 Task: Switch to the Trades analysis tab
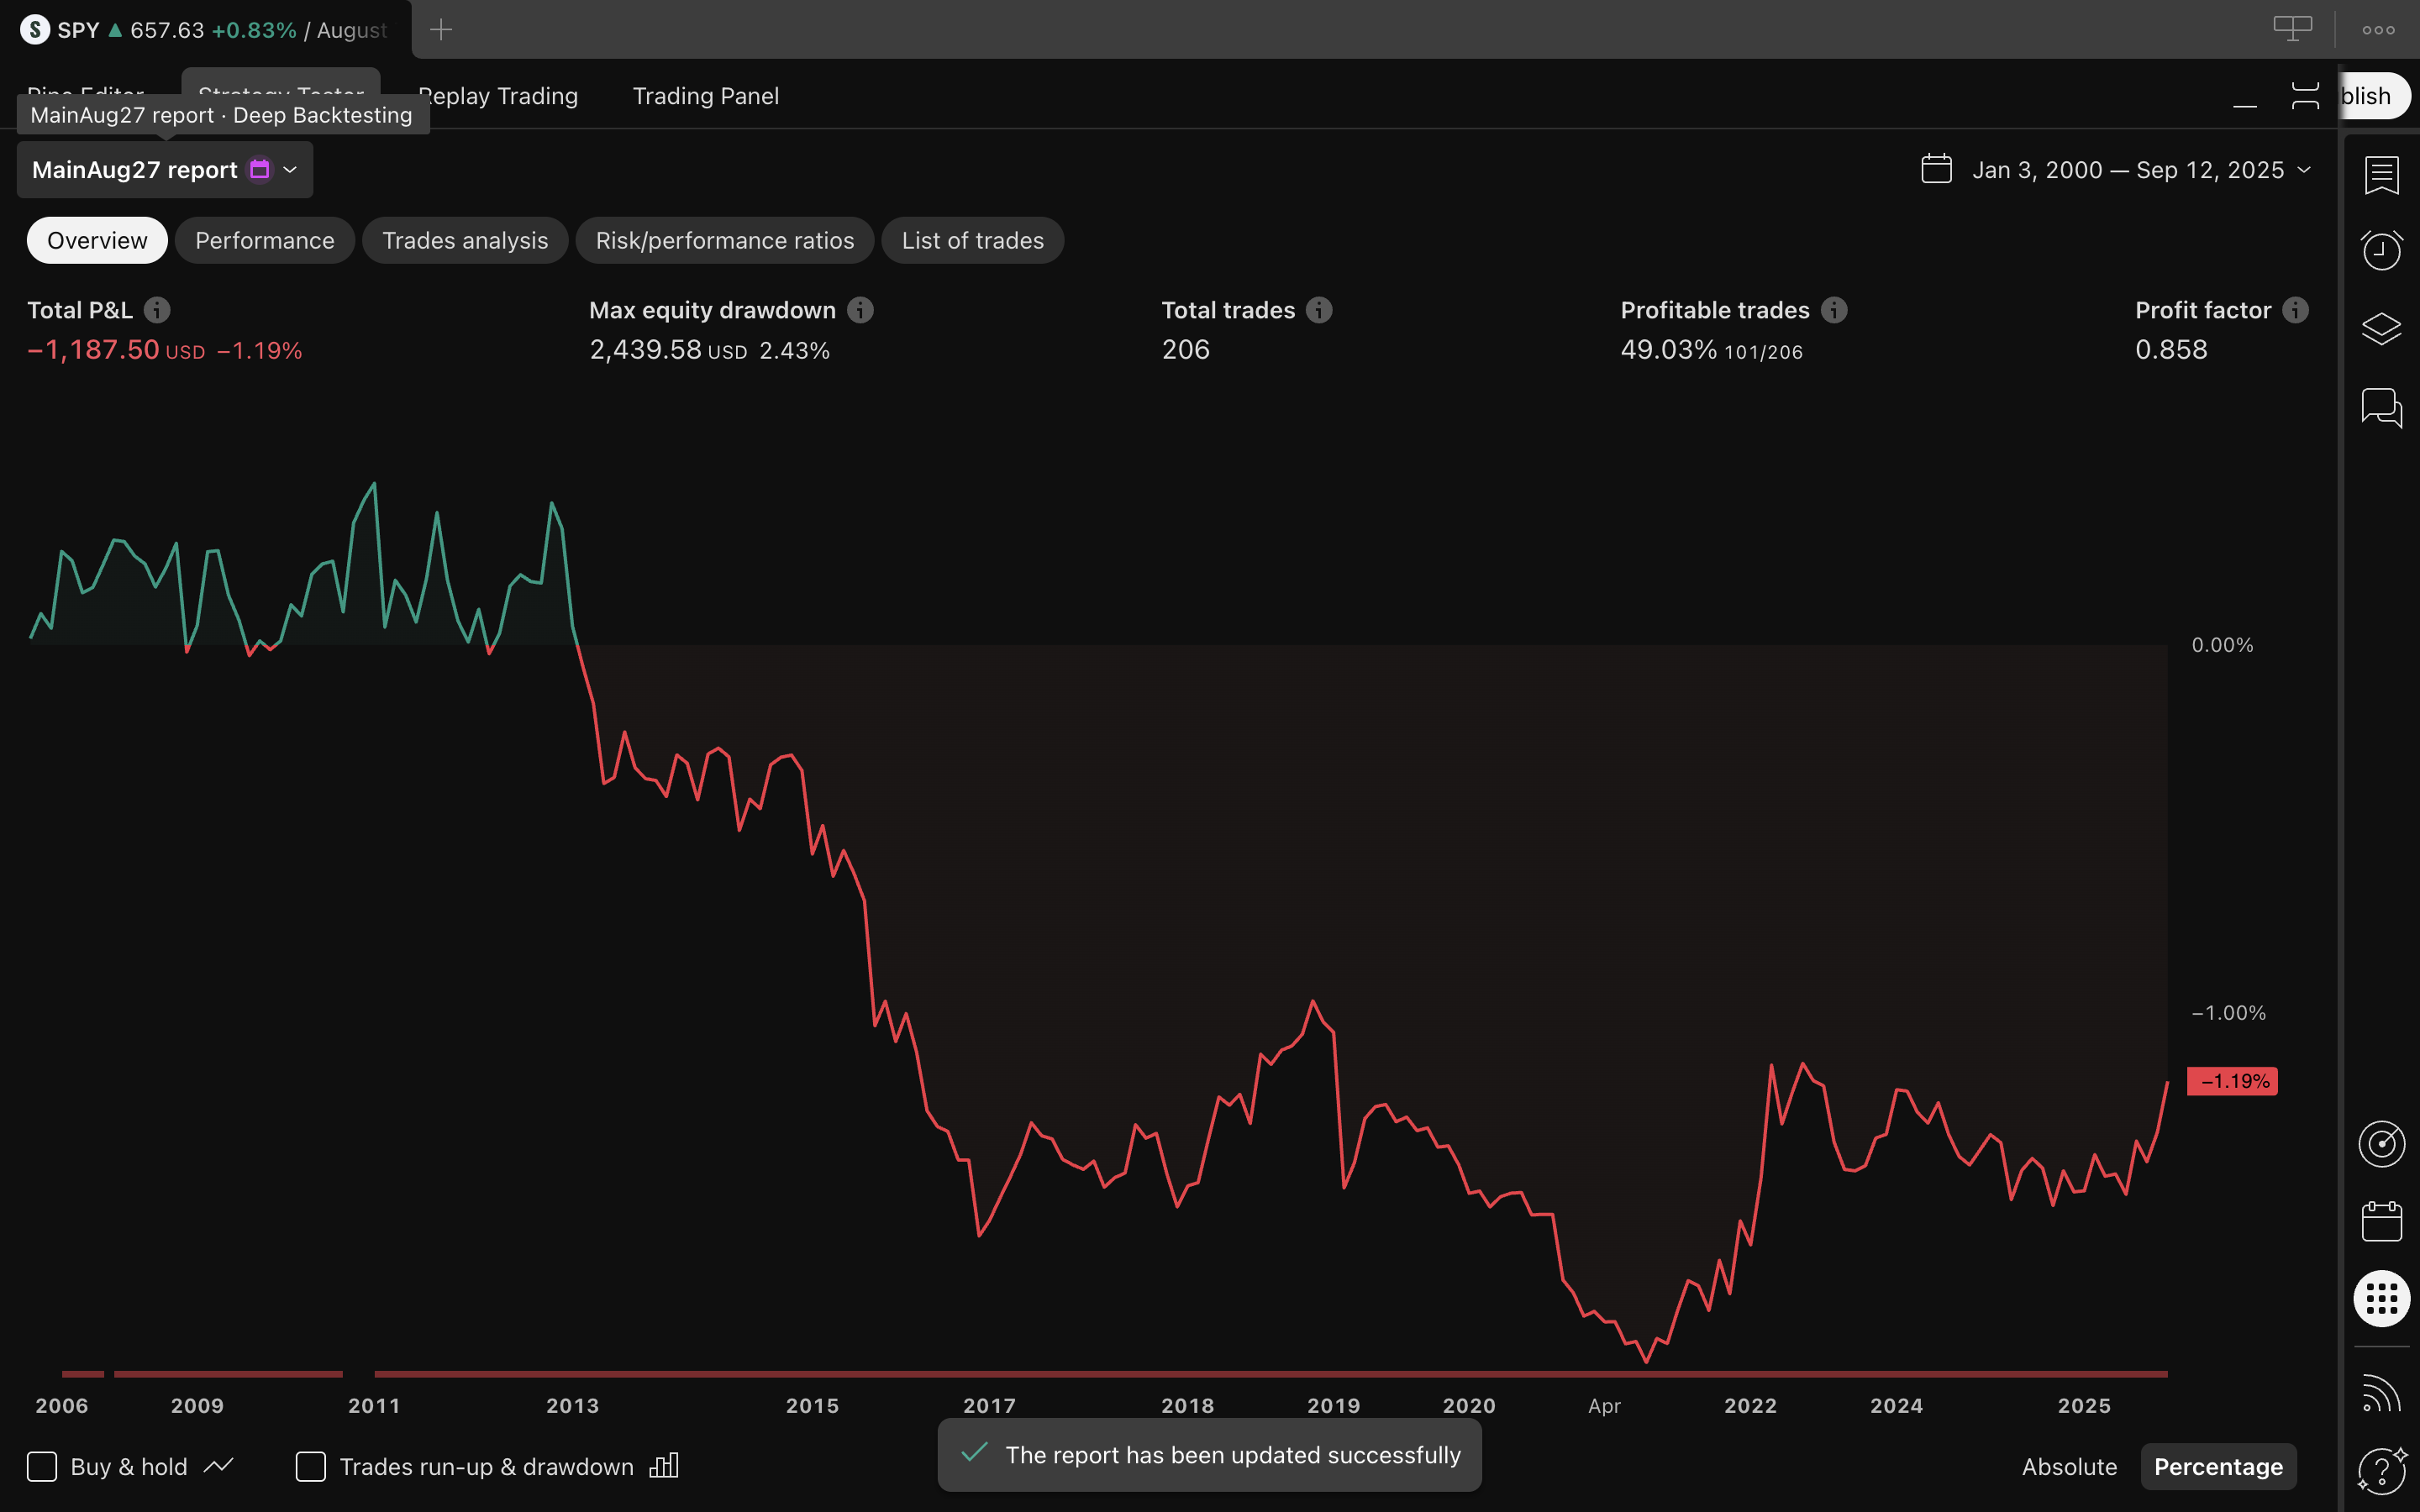click(x=465, y=240)
